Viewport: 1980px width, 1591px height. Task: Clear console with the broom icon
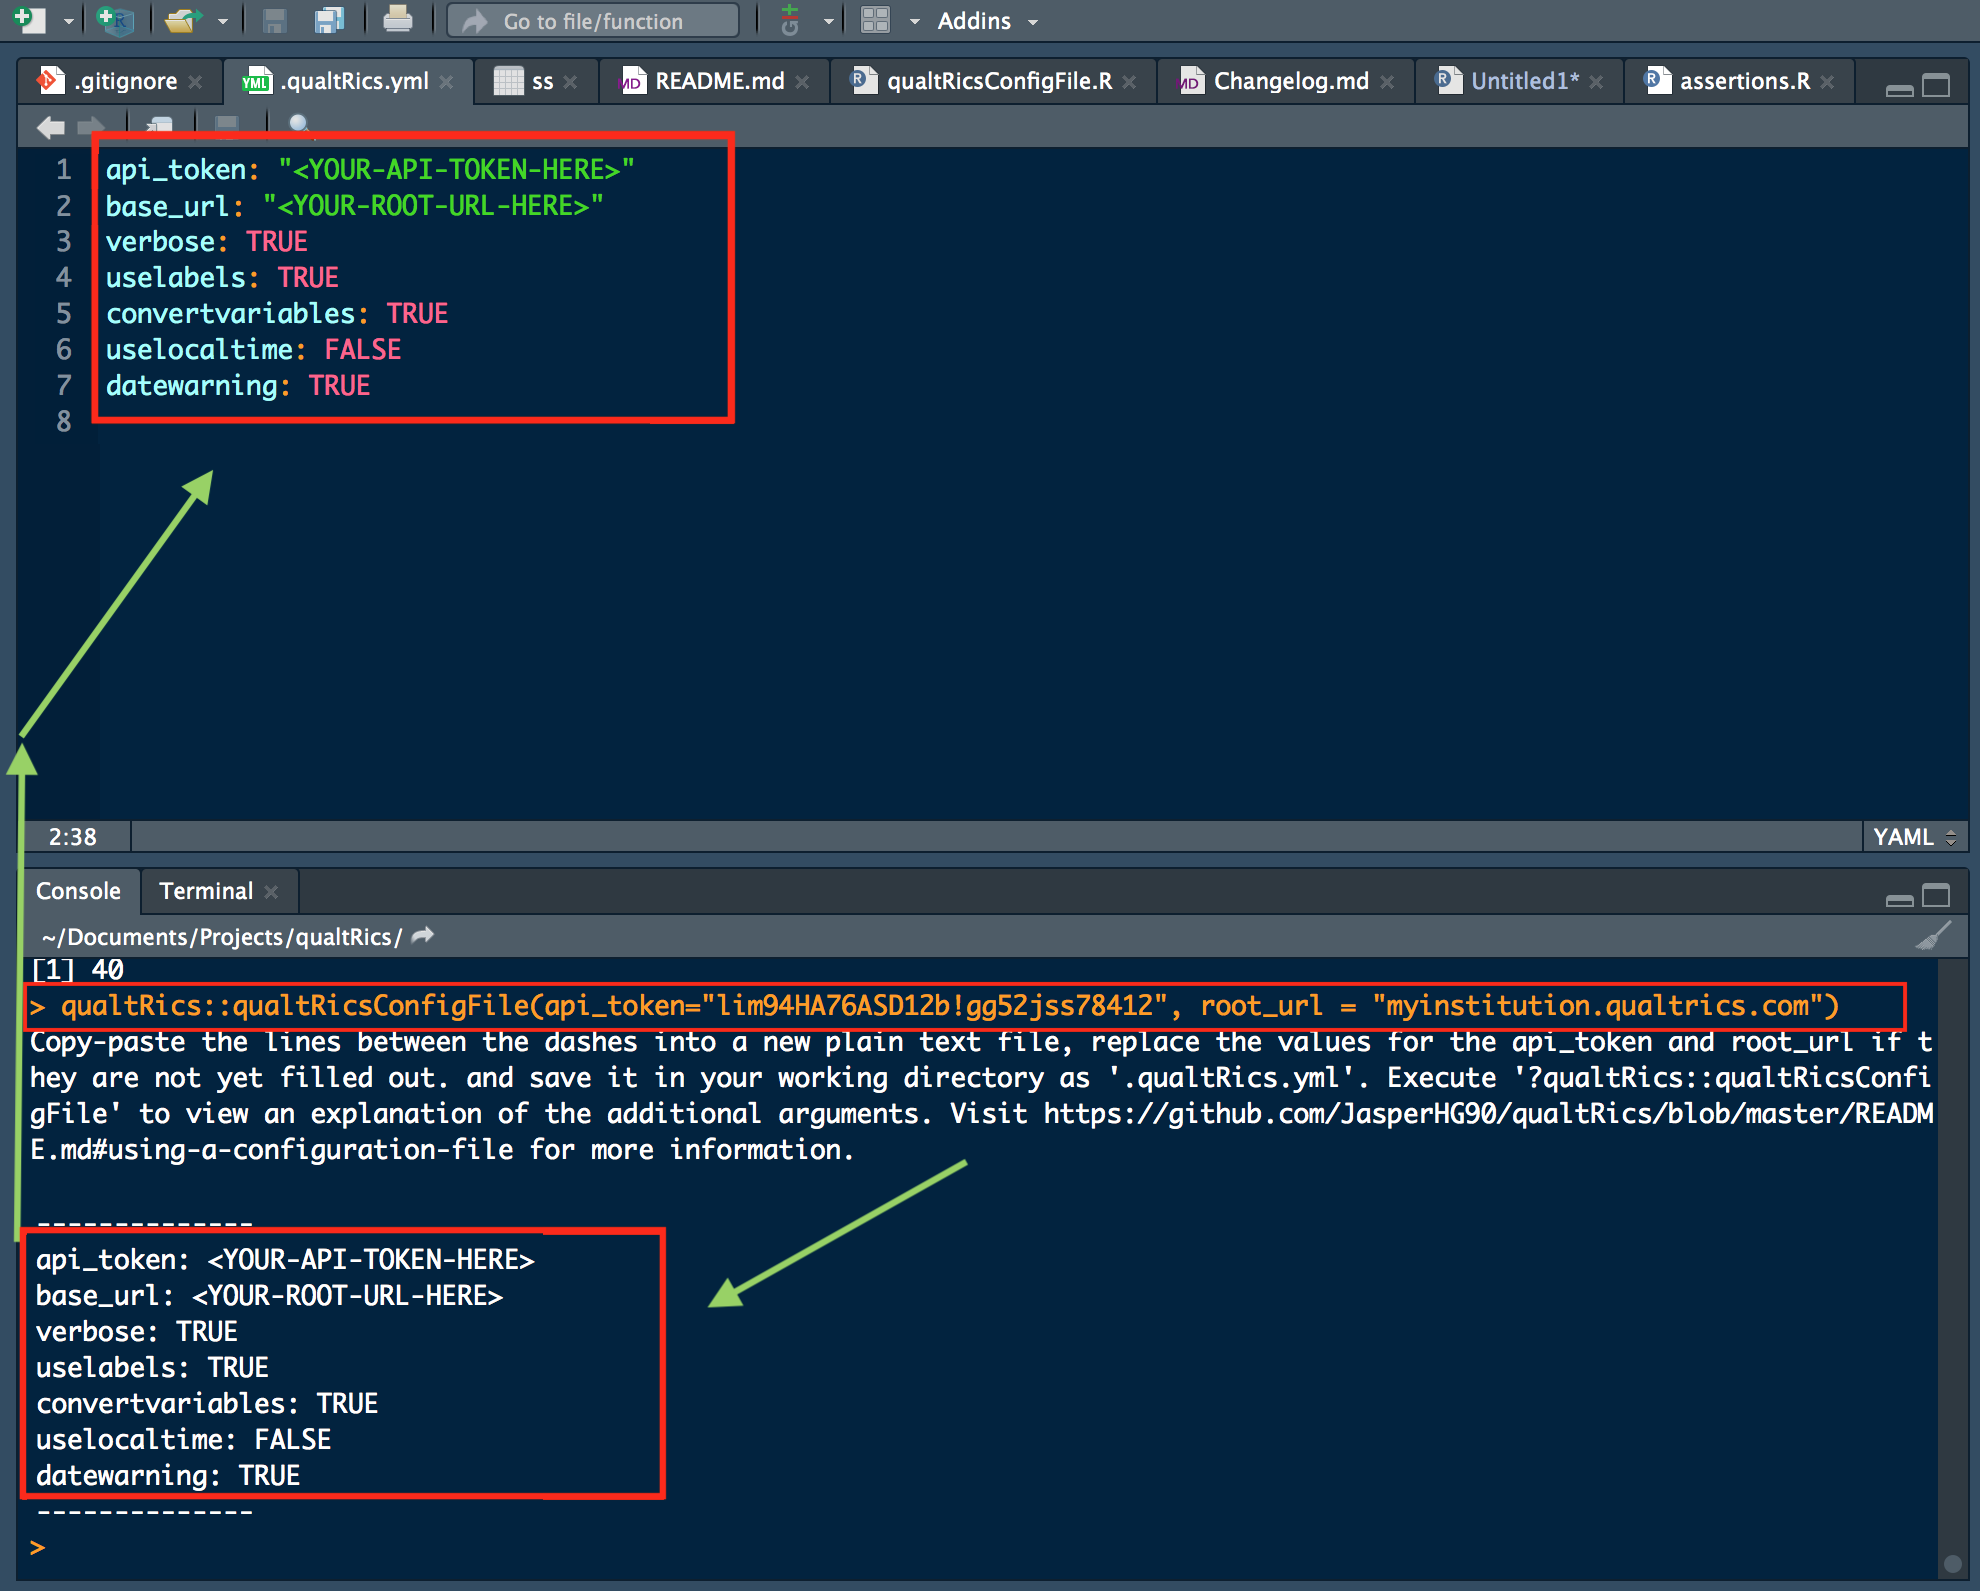pos(1932,936)
